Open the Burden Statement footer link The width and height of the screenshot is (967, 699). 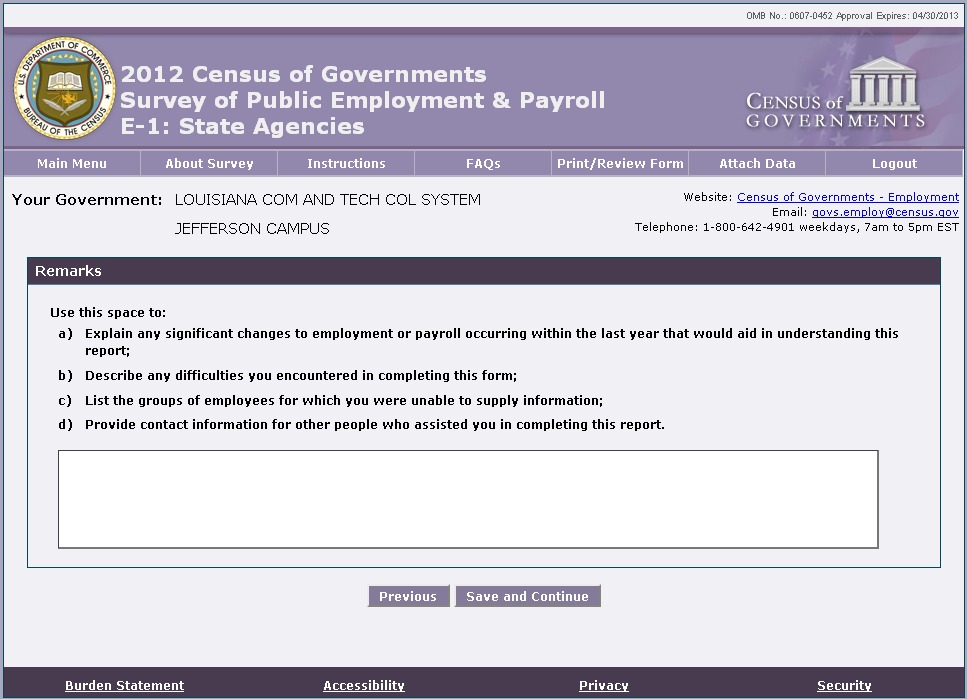(x=125, y=685)
